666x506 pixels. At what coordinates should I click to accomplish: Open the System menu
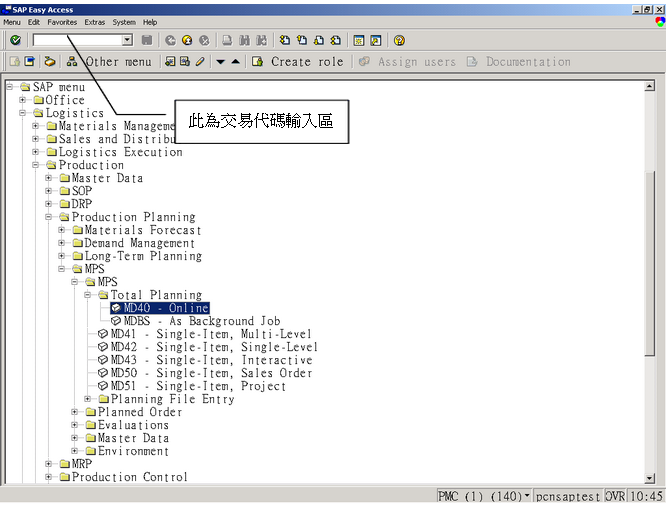click(124, 22)
